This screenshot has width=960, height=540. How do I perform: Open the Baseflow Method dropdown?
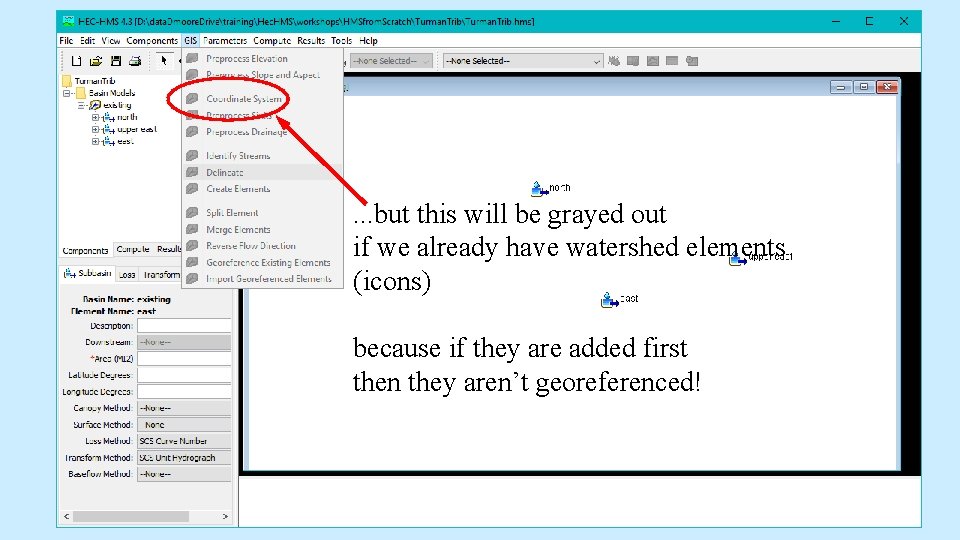tap(184, 474)
